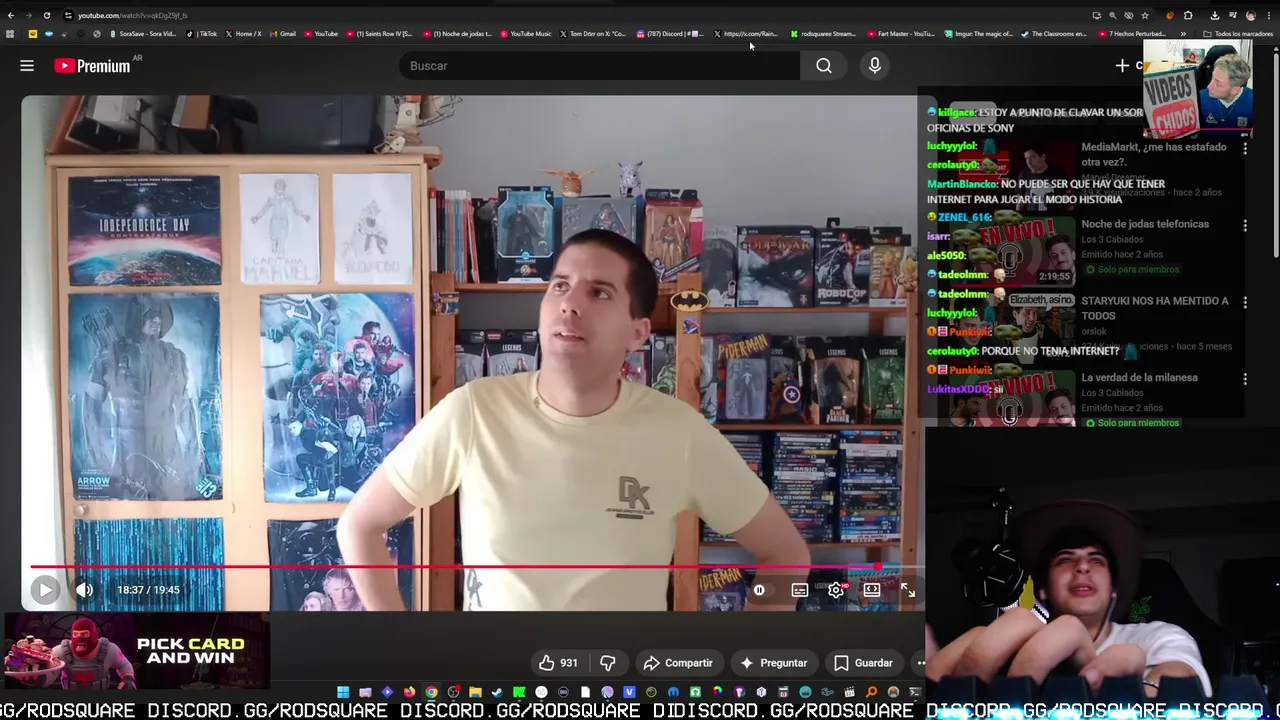Like the video with 931 likes
Viewport: 1280px width, 720px height.
(558, 663)
